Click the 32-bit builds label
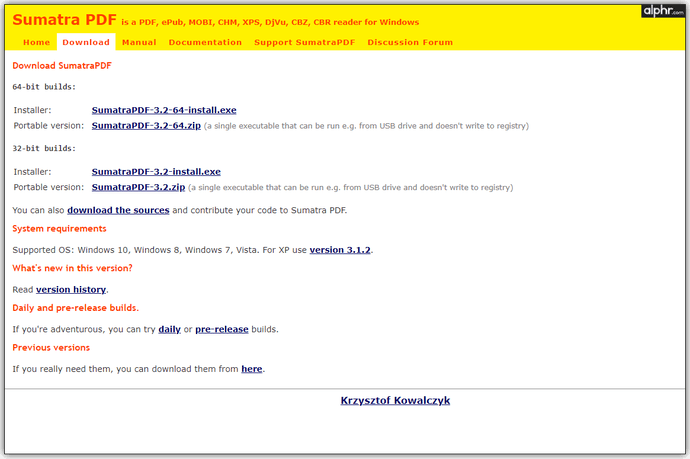Viewport: 690px width, 459px height. tap(44, 148)
